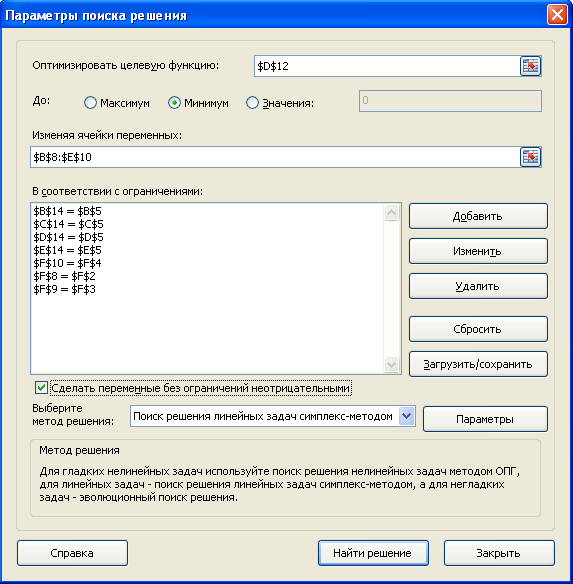Close the Параметры поиска решения dialog
This screenshot has height=584, width=573.
pos(557,15)
